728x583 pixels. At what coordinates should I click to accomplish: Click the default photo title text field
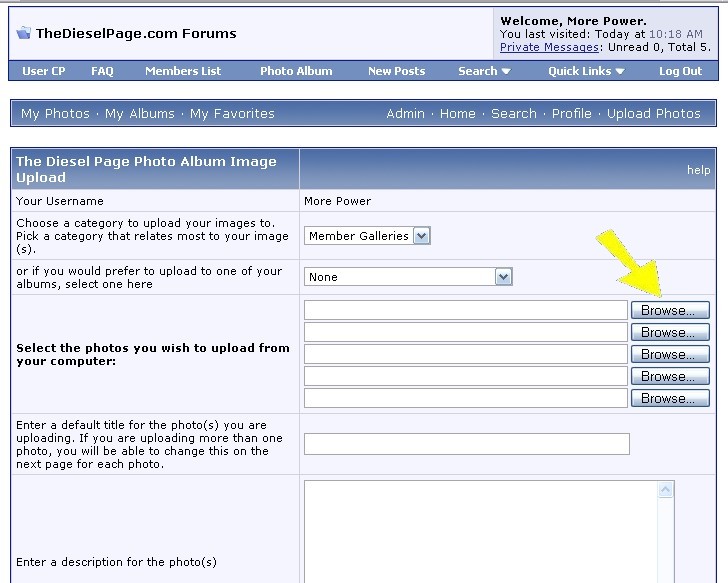tap(466, 444)
